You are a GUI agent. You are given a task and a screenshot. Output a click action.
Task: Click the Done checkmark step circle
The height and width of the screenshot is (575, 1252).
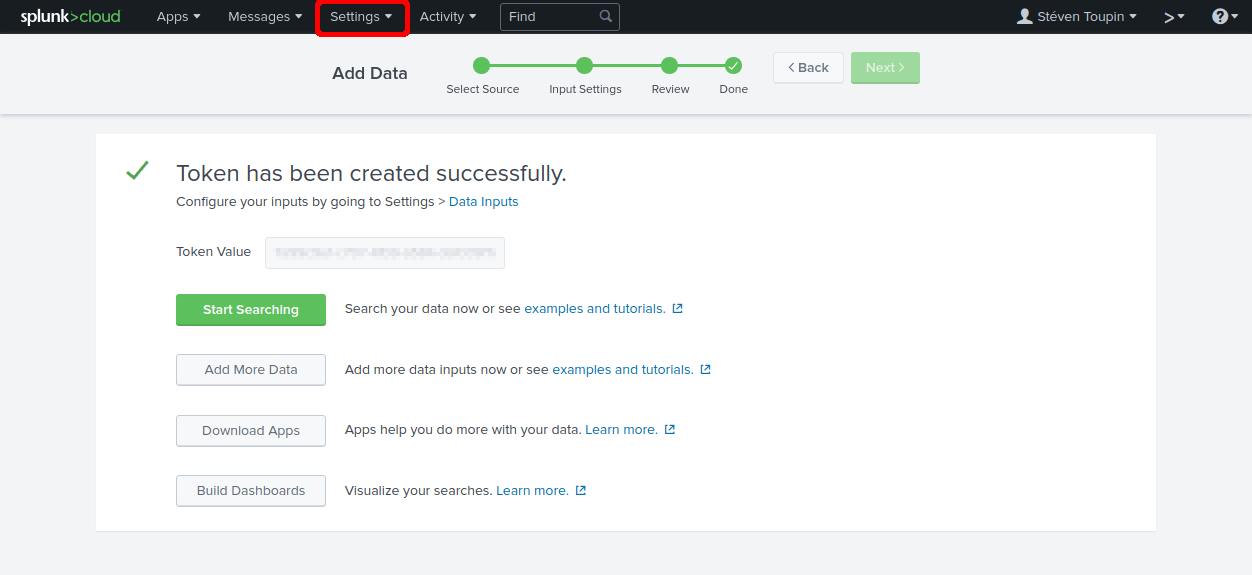tap(734, 66)
